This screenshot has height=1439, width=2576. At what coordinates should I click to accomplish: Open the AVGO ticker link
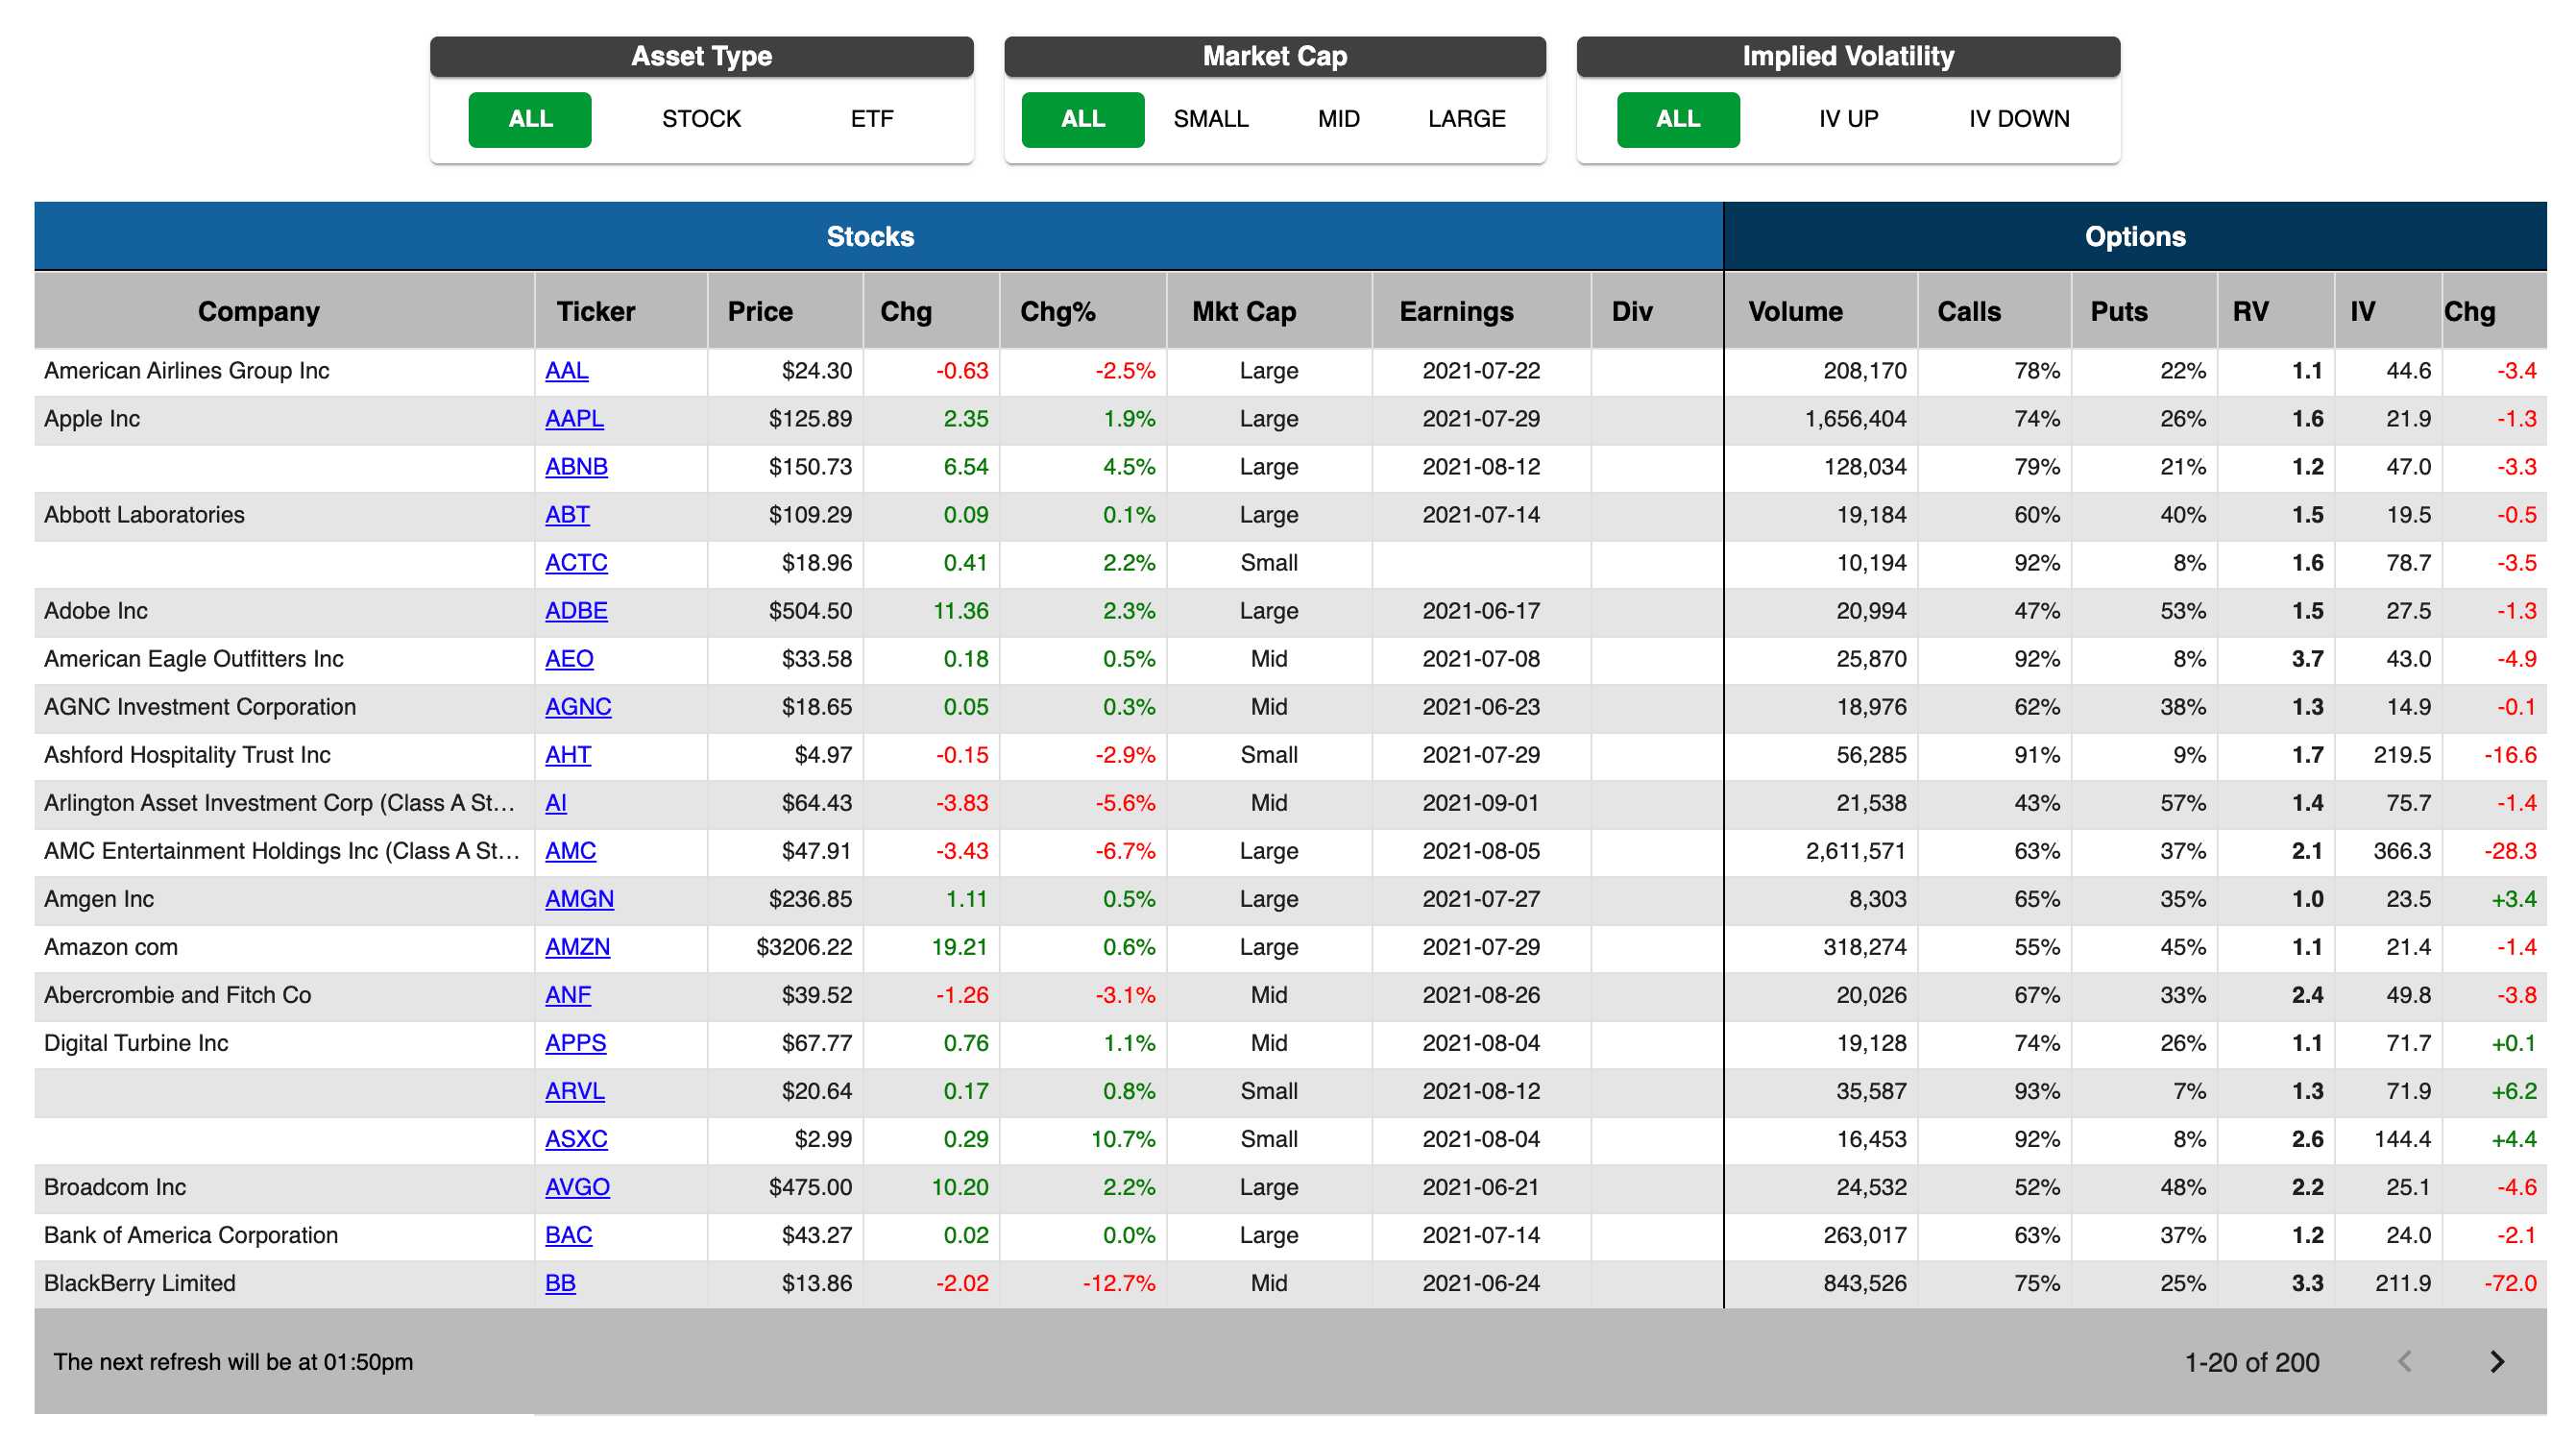click(577, 1187)
